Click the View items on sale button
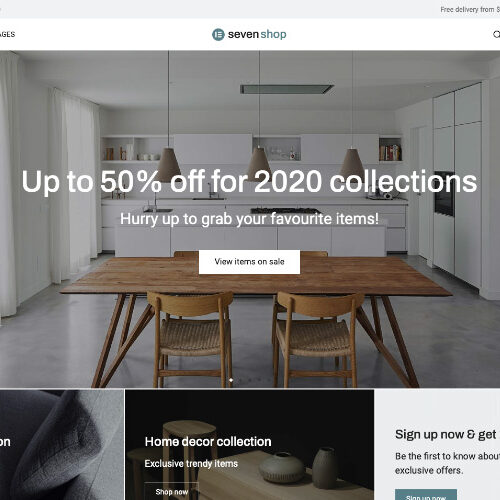The height and width of the screenshot is (500, 500). 249,262
